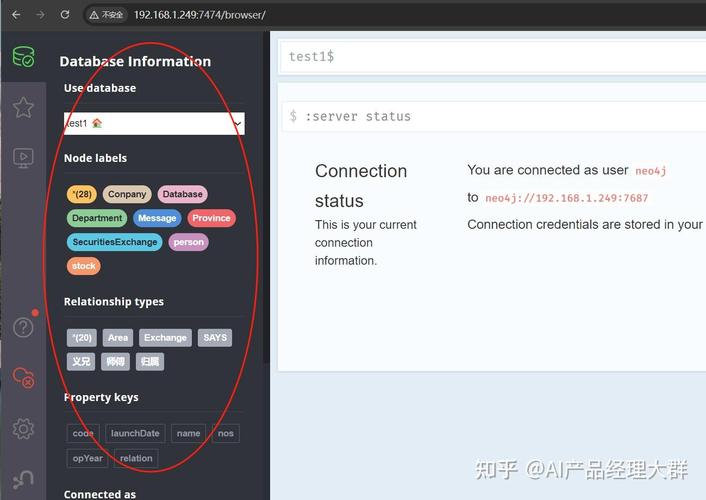Image resolution: width=706 pixels, height=500 pixels.
Task: Select the SAYS relationship type
Action: 215,337
